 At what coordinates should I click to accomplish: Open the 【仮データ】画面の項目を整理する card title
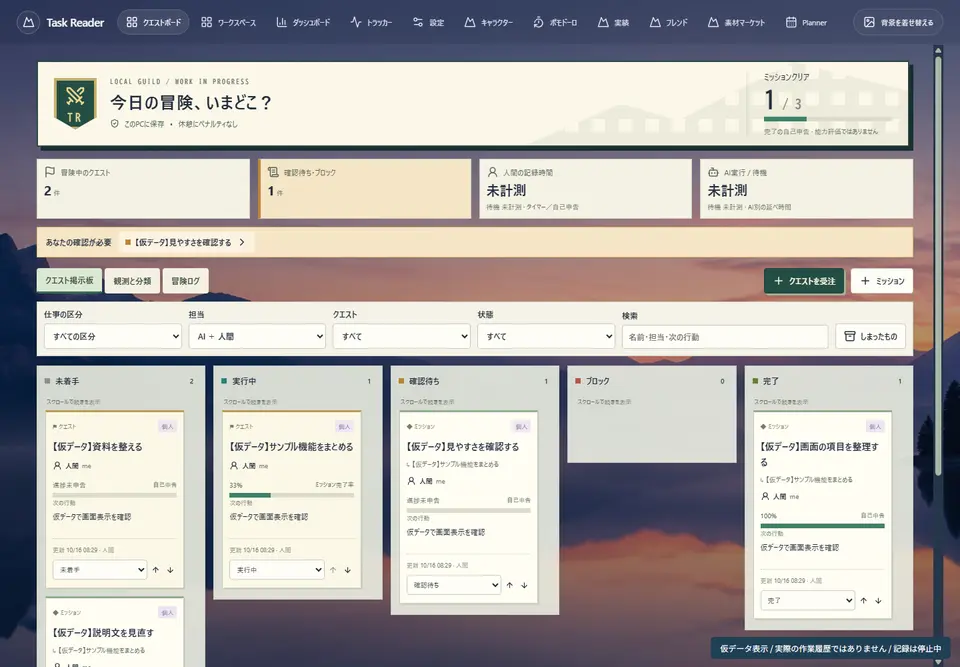(820, 454)
